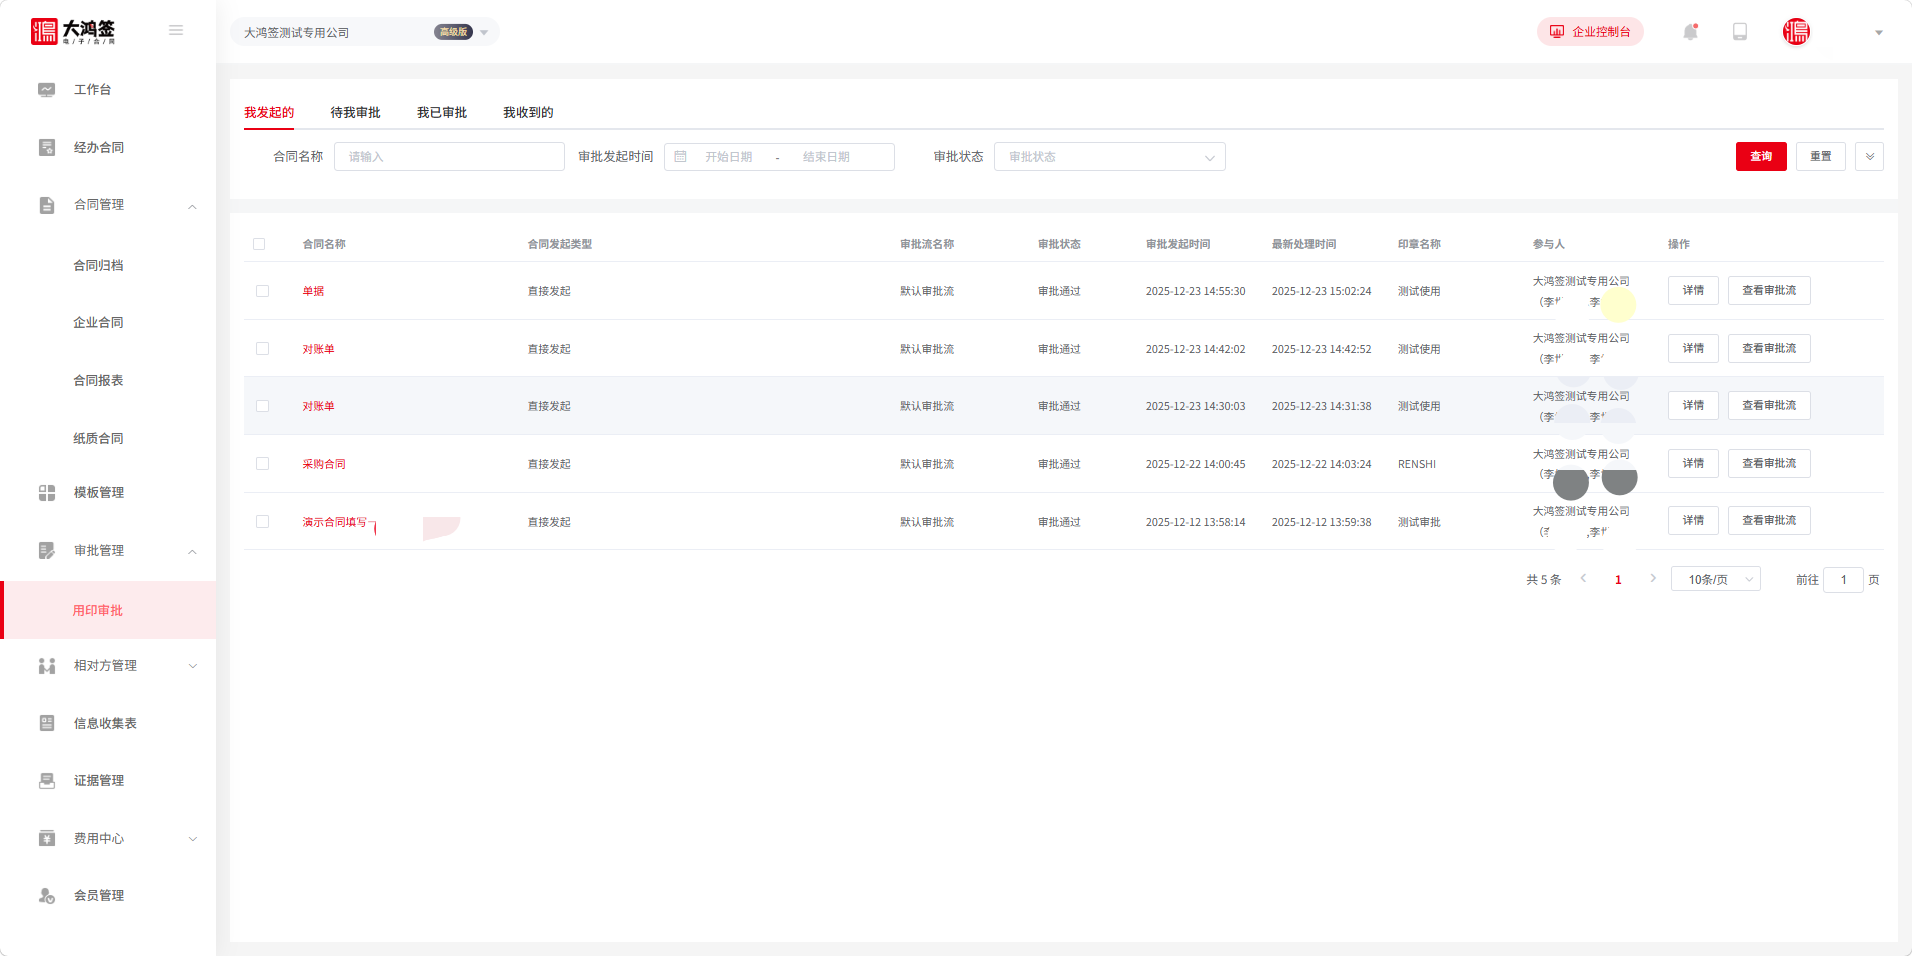Click the 合同名称 input field
Screen dimensions: 1912x956
tap(449, 157)
